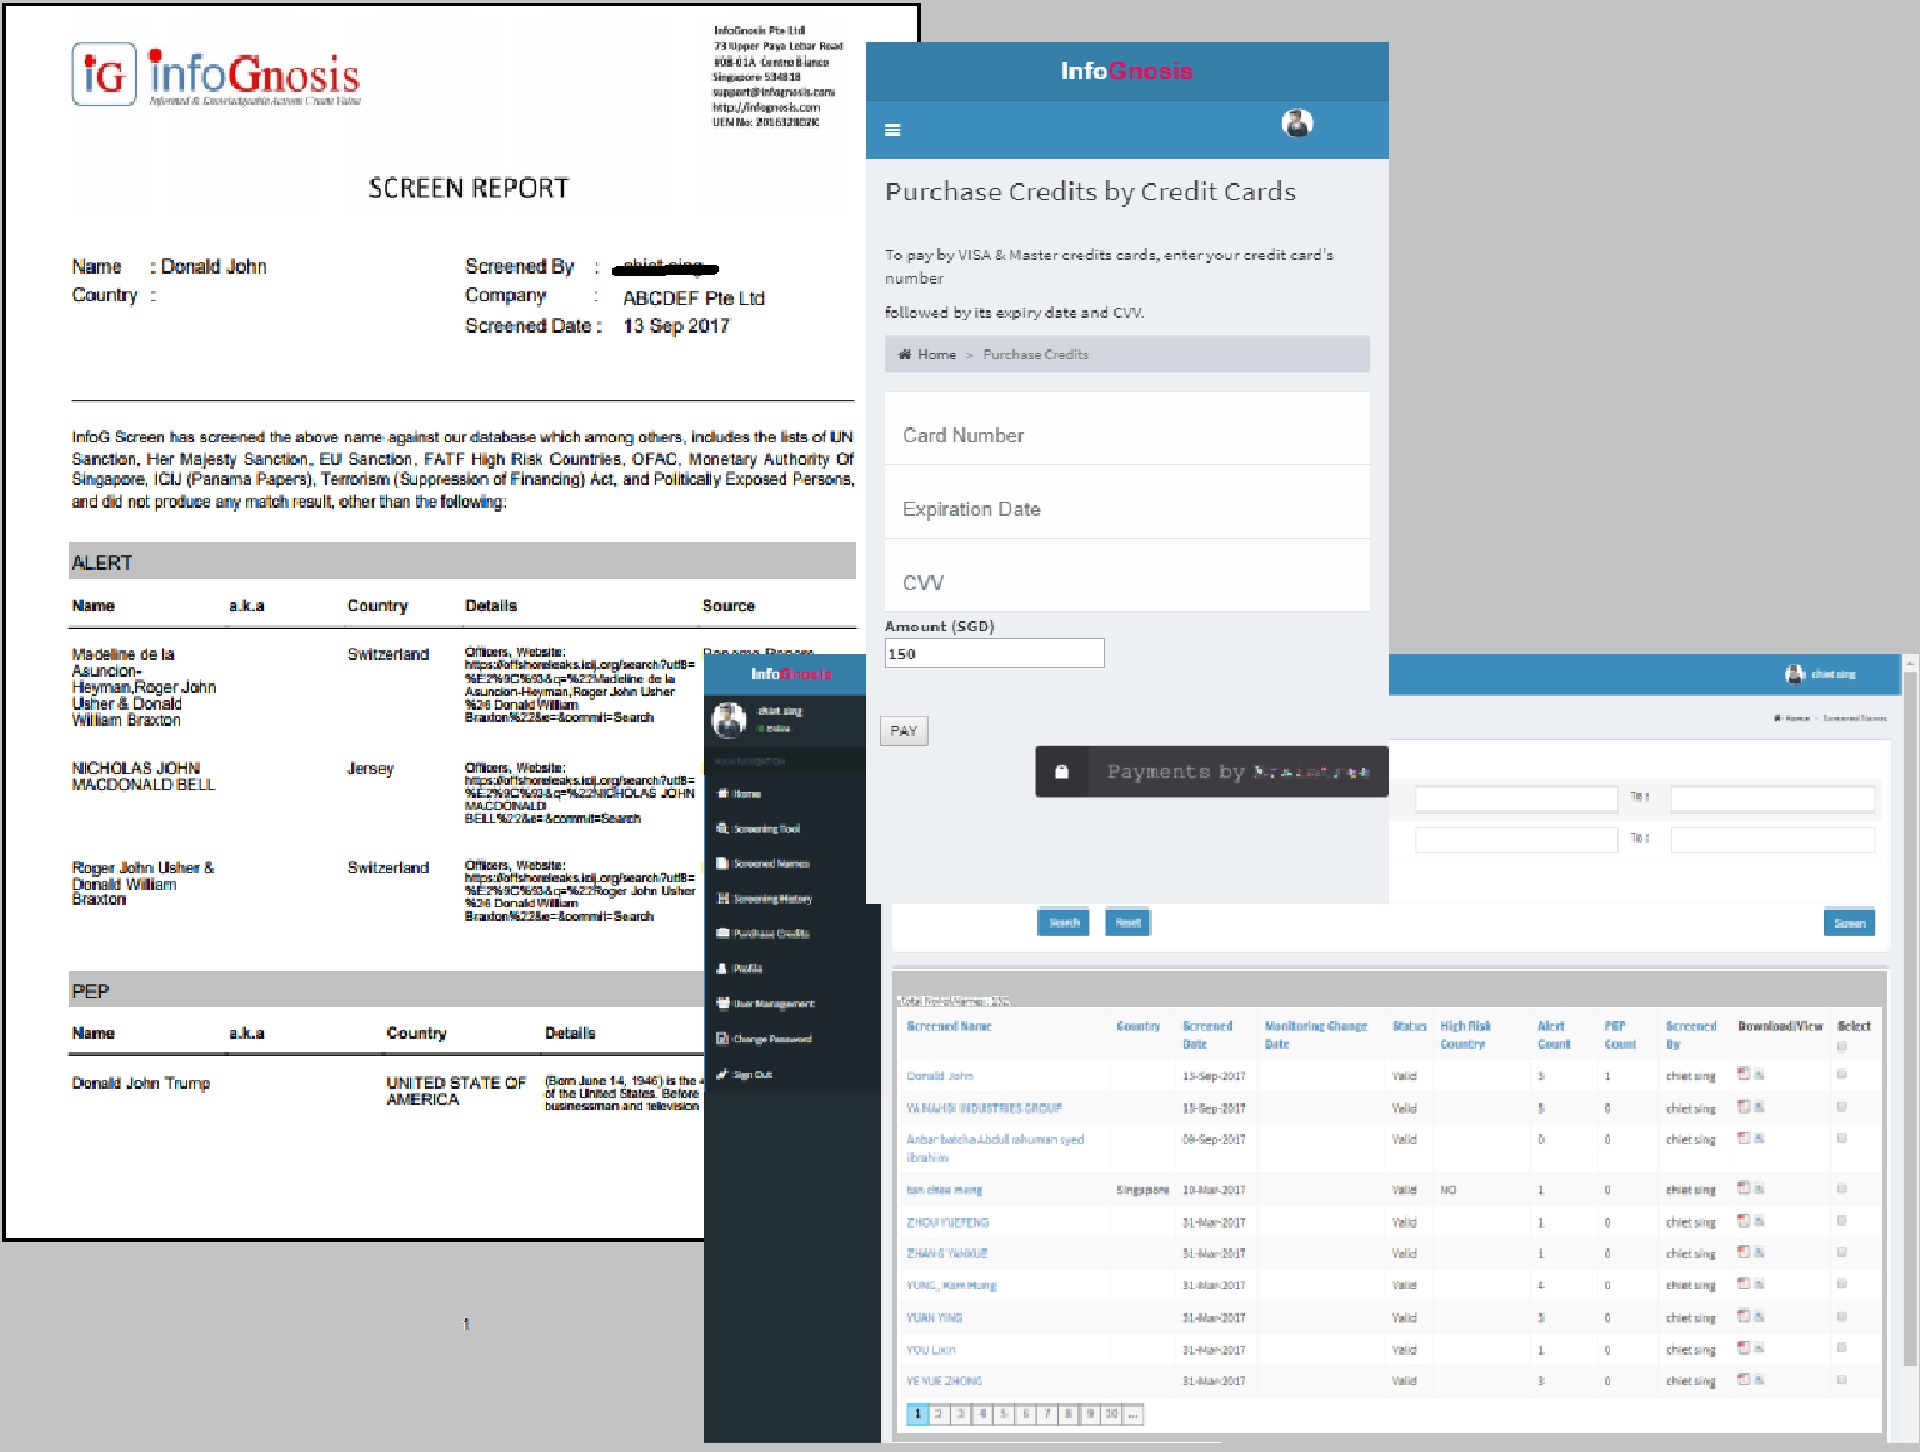
Task: Download PDF for ZHANG YANXUE row
Action: coord(1743,1251)
